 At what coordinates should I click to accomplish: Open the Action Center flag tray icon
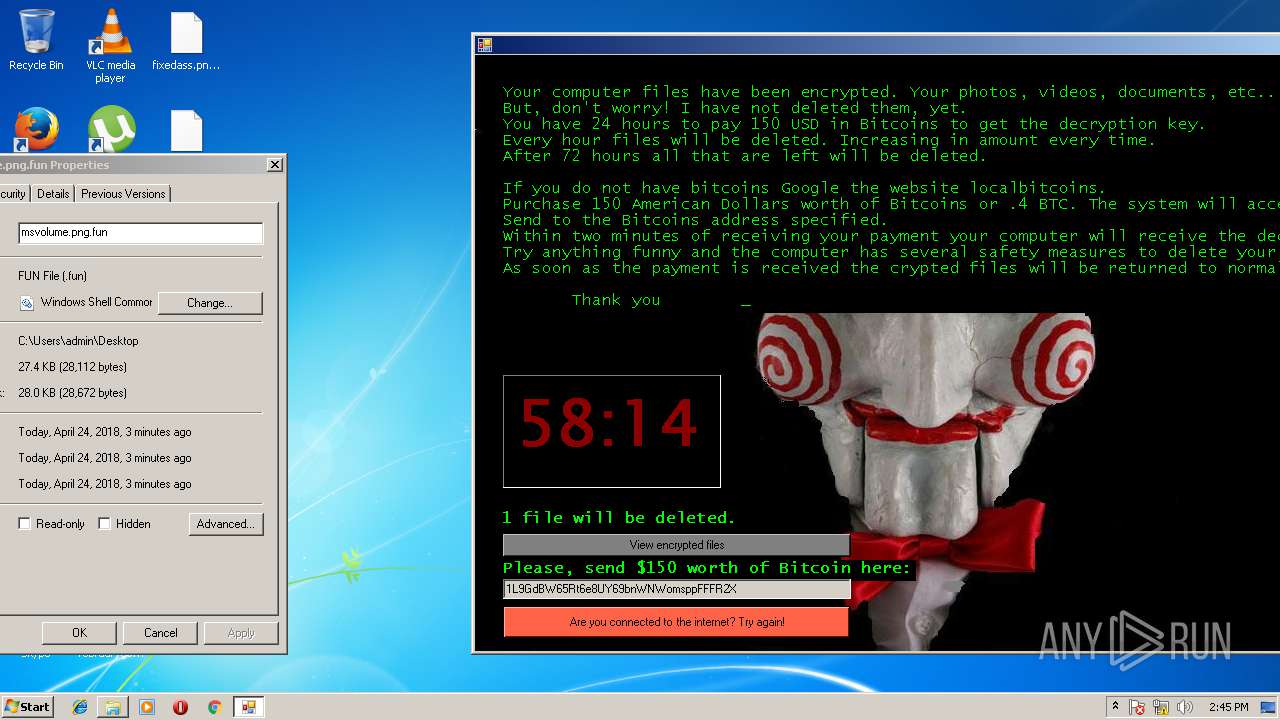1137,707
